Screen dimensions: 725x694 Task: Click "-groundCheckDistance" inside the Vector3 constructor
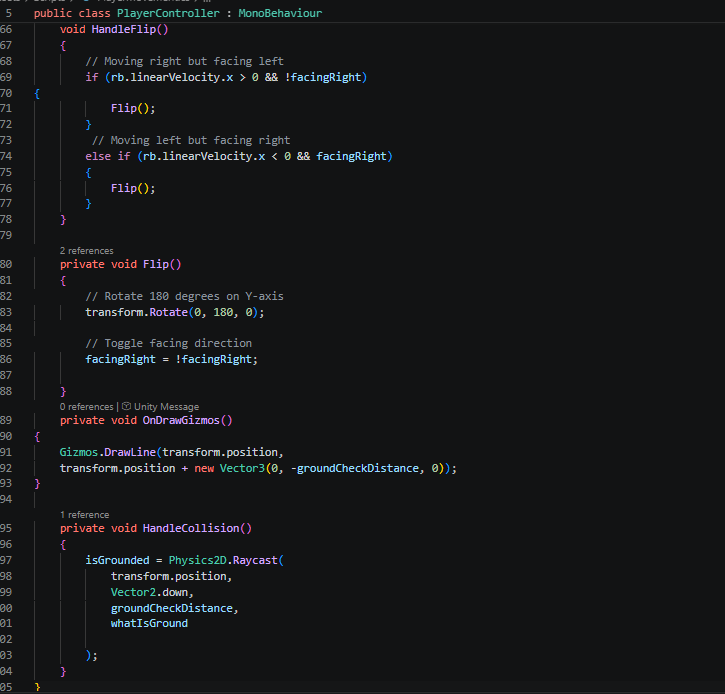(x=355, y=468)
